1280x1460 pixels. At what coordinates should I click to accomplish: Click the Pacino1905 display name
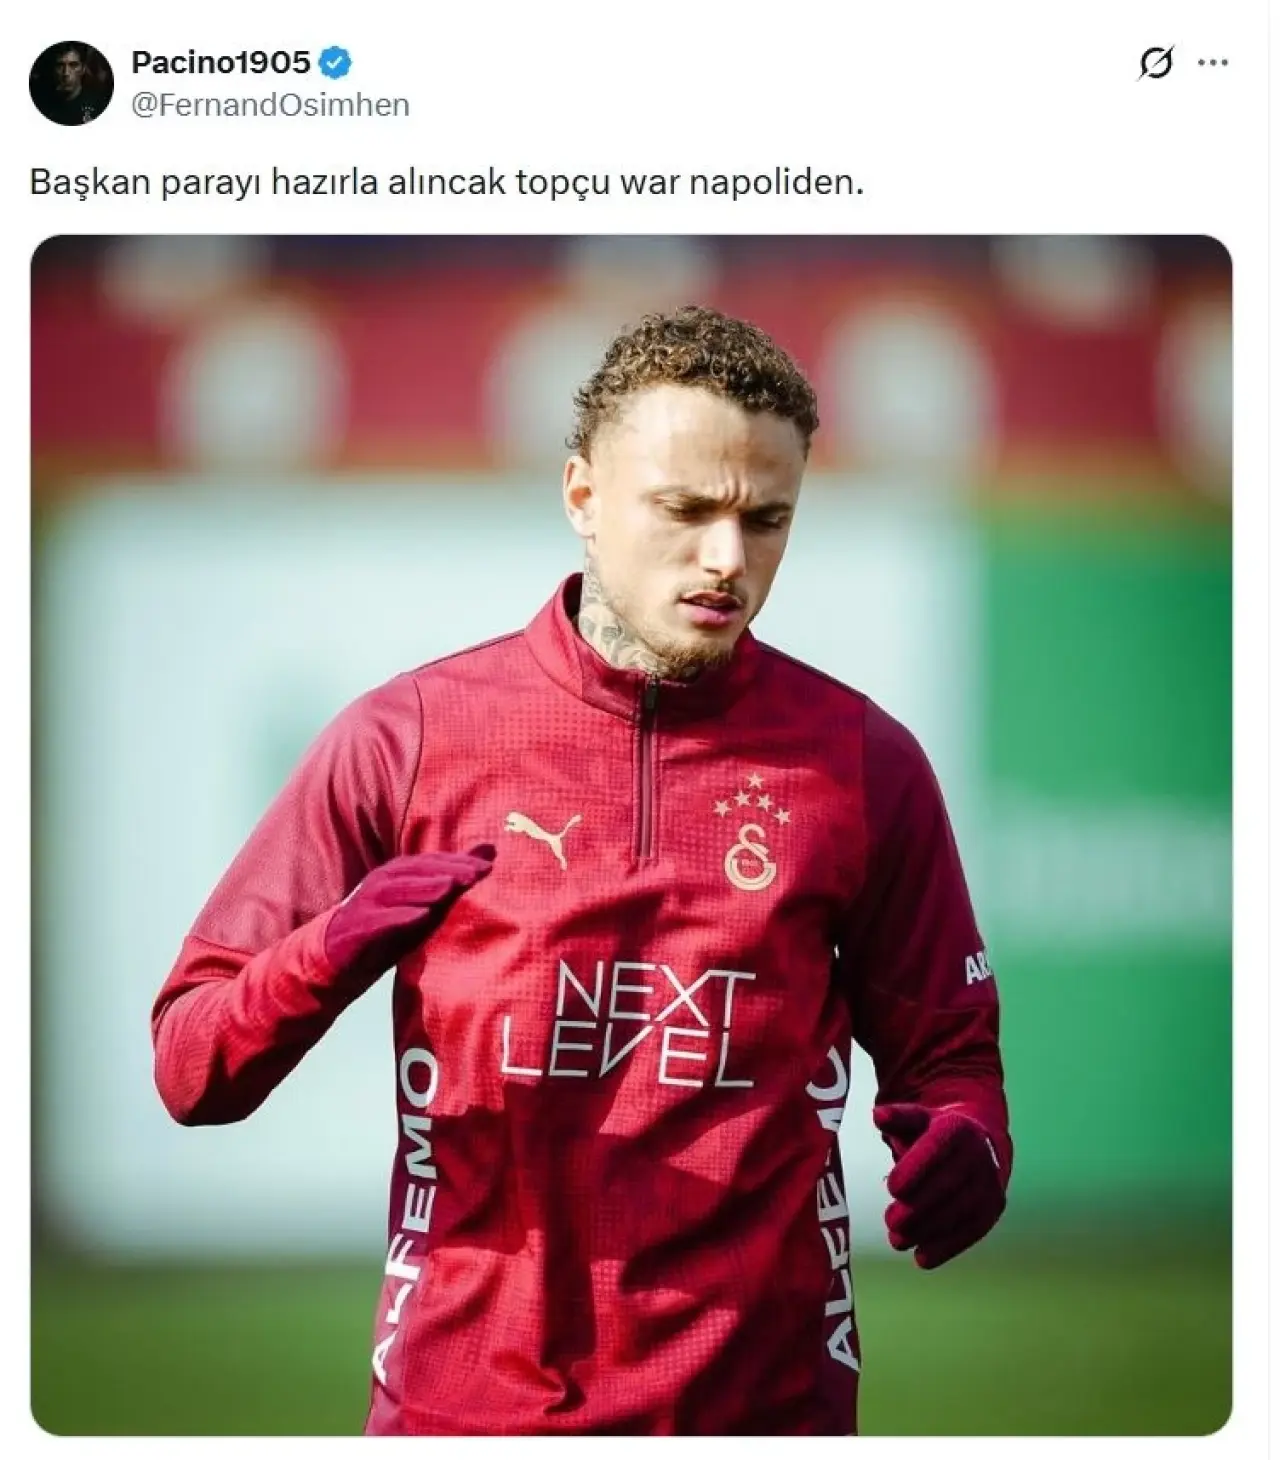point(221,63)
